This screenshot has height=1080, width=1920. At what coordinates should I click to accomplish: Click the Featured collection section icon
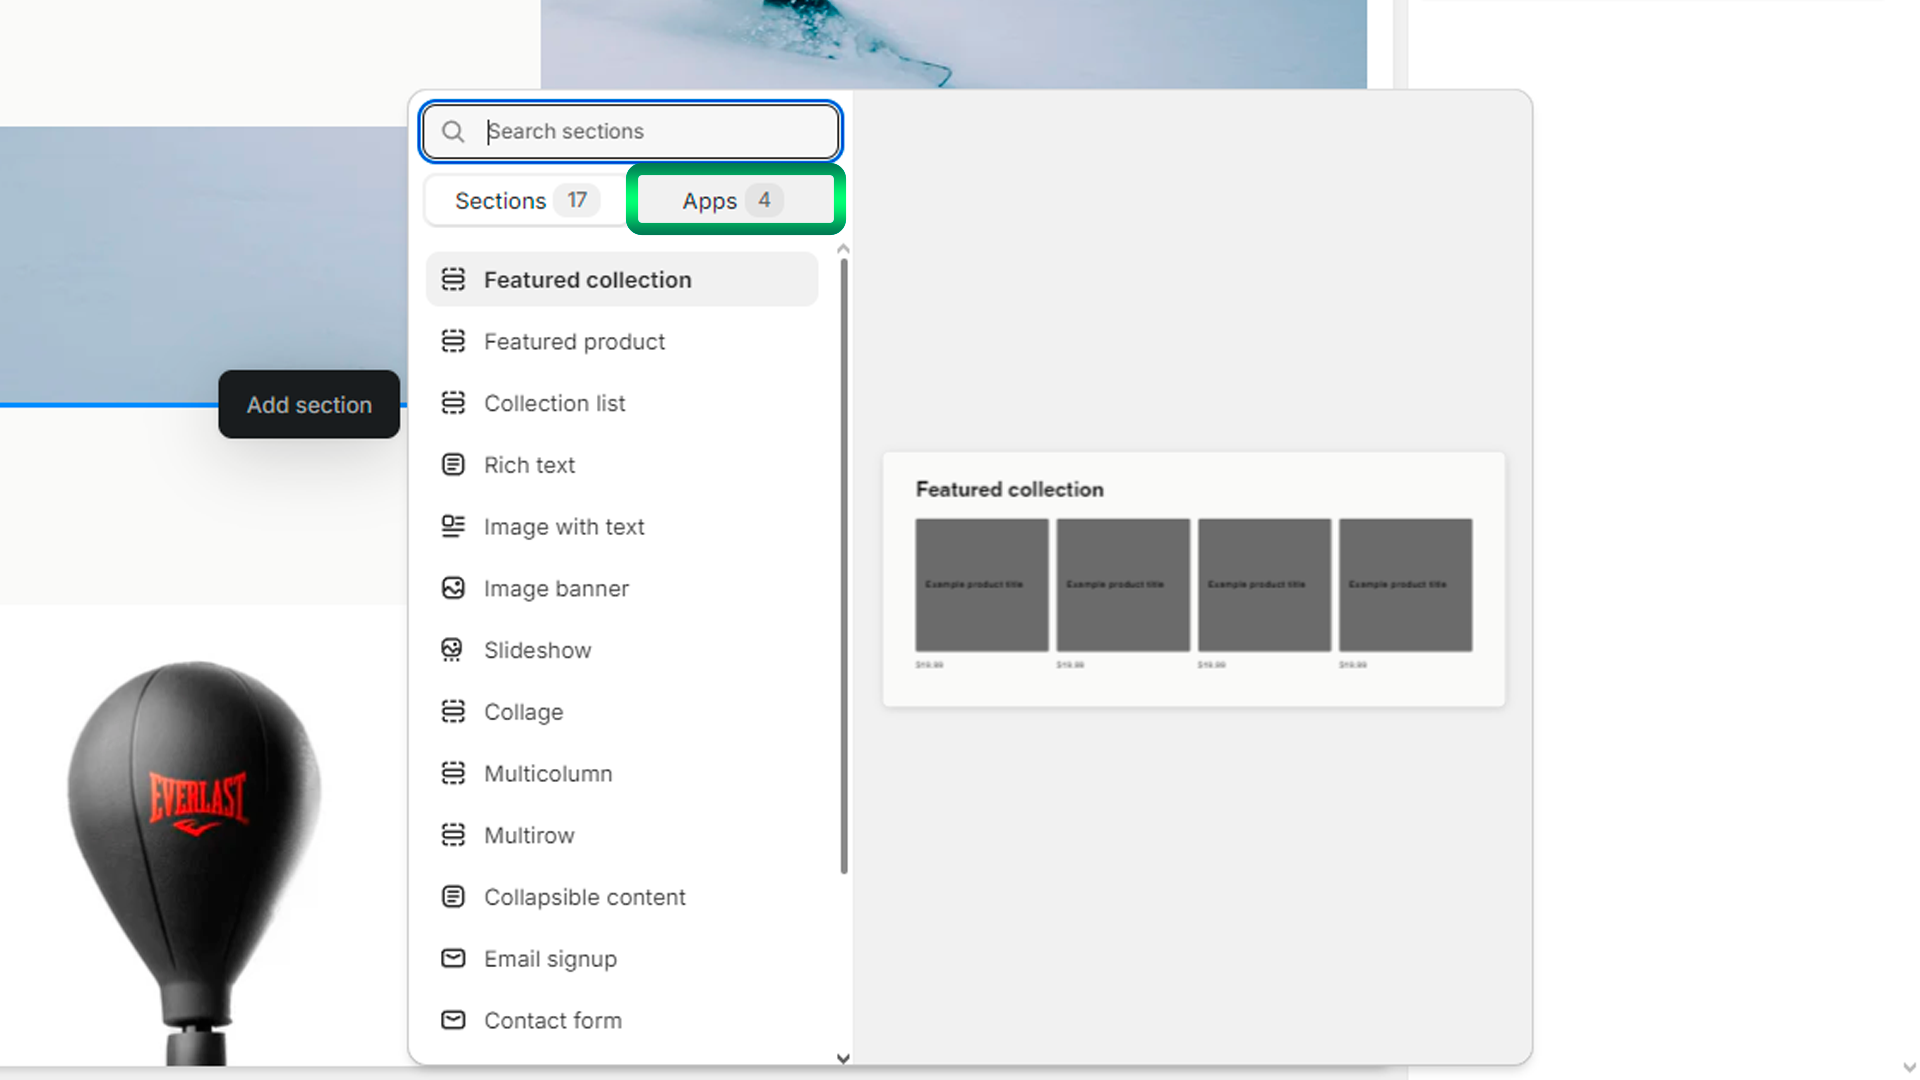coord(453,280)
